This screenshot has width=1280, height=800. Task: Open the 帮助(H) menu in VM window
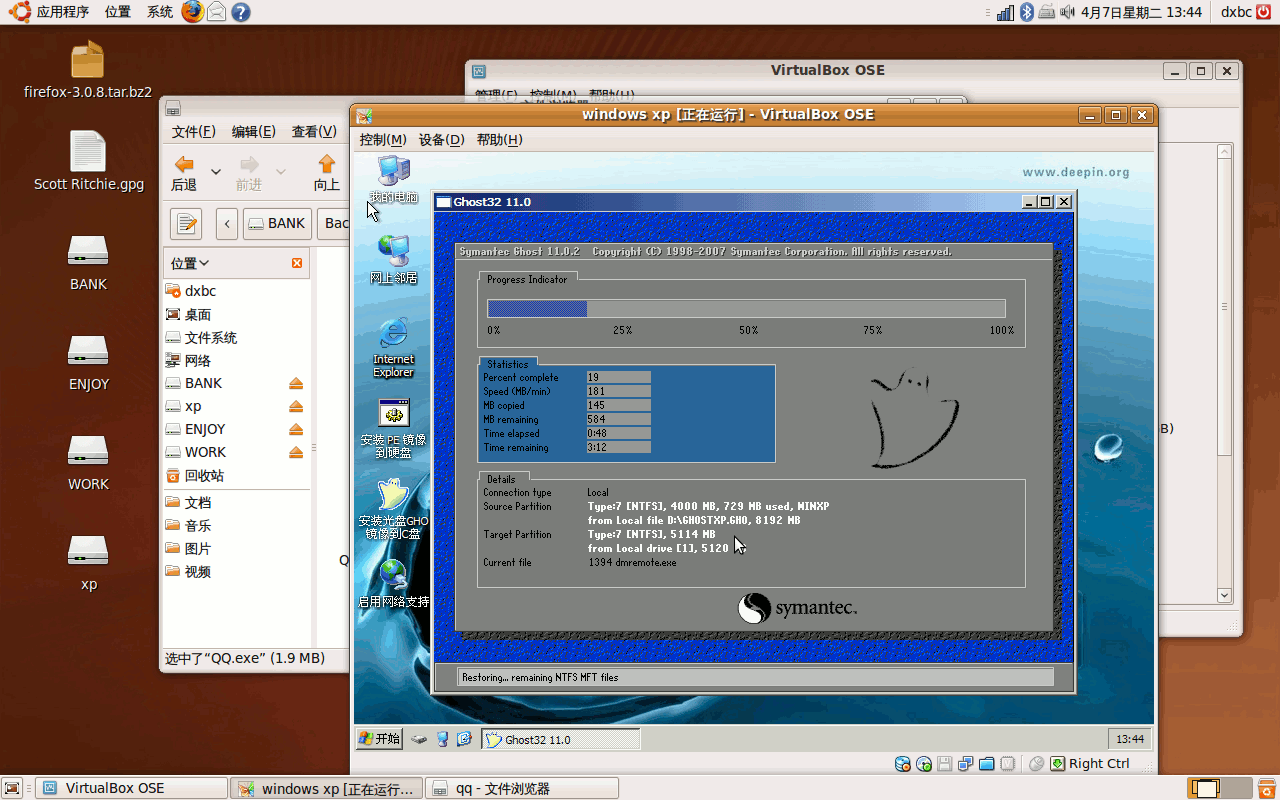point(499,140)
